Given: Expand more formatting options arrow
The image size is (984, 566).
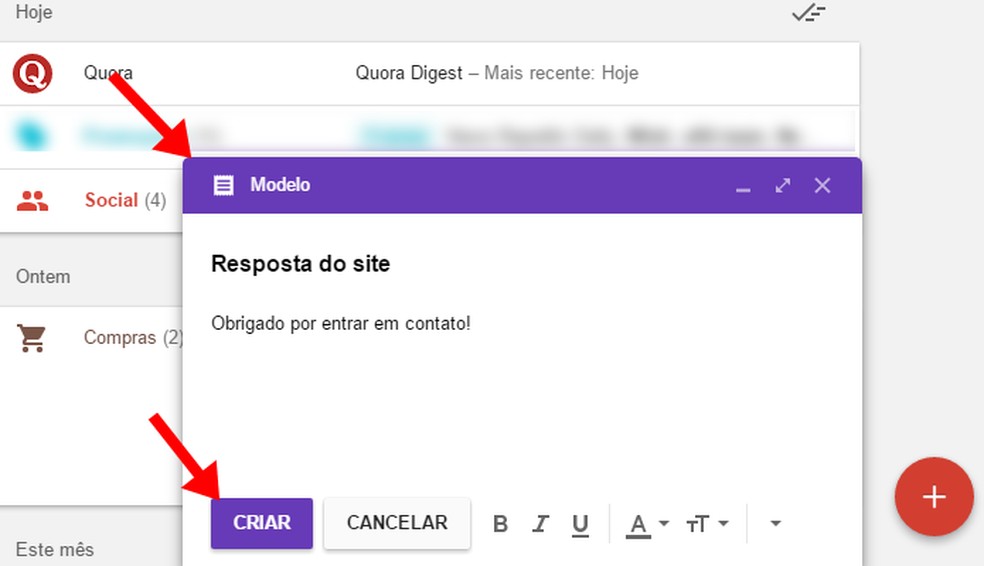Looking at the screenshot, I should pyautogui.click(x=774, y=523).
